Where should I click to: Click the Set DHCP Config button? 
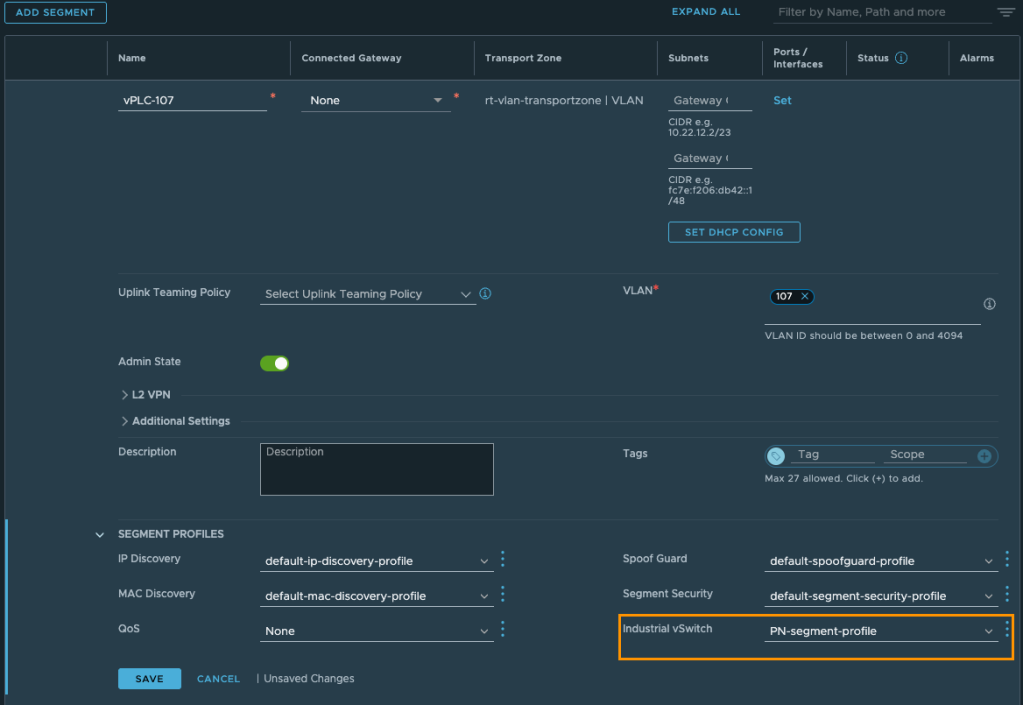pyautogui.click(x=734, y=232)
